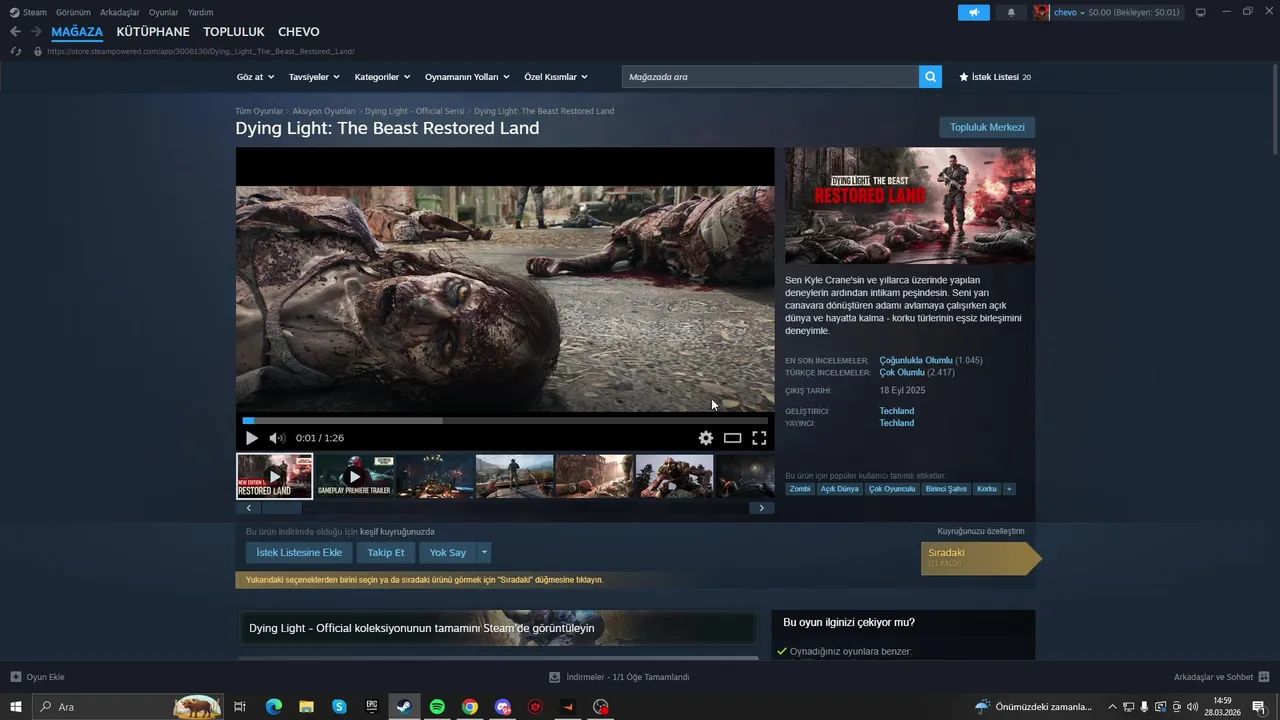
Task: Open the Kategoriler dropdown
Action: click(382, 77)
